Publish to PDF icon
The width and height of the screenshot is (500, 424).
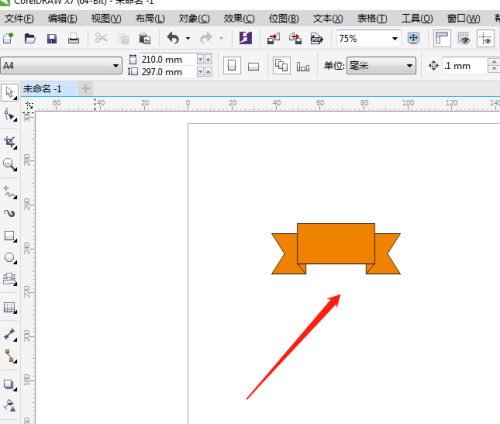pyautogui.click(x=317, y=38)
